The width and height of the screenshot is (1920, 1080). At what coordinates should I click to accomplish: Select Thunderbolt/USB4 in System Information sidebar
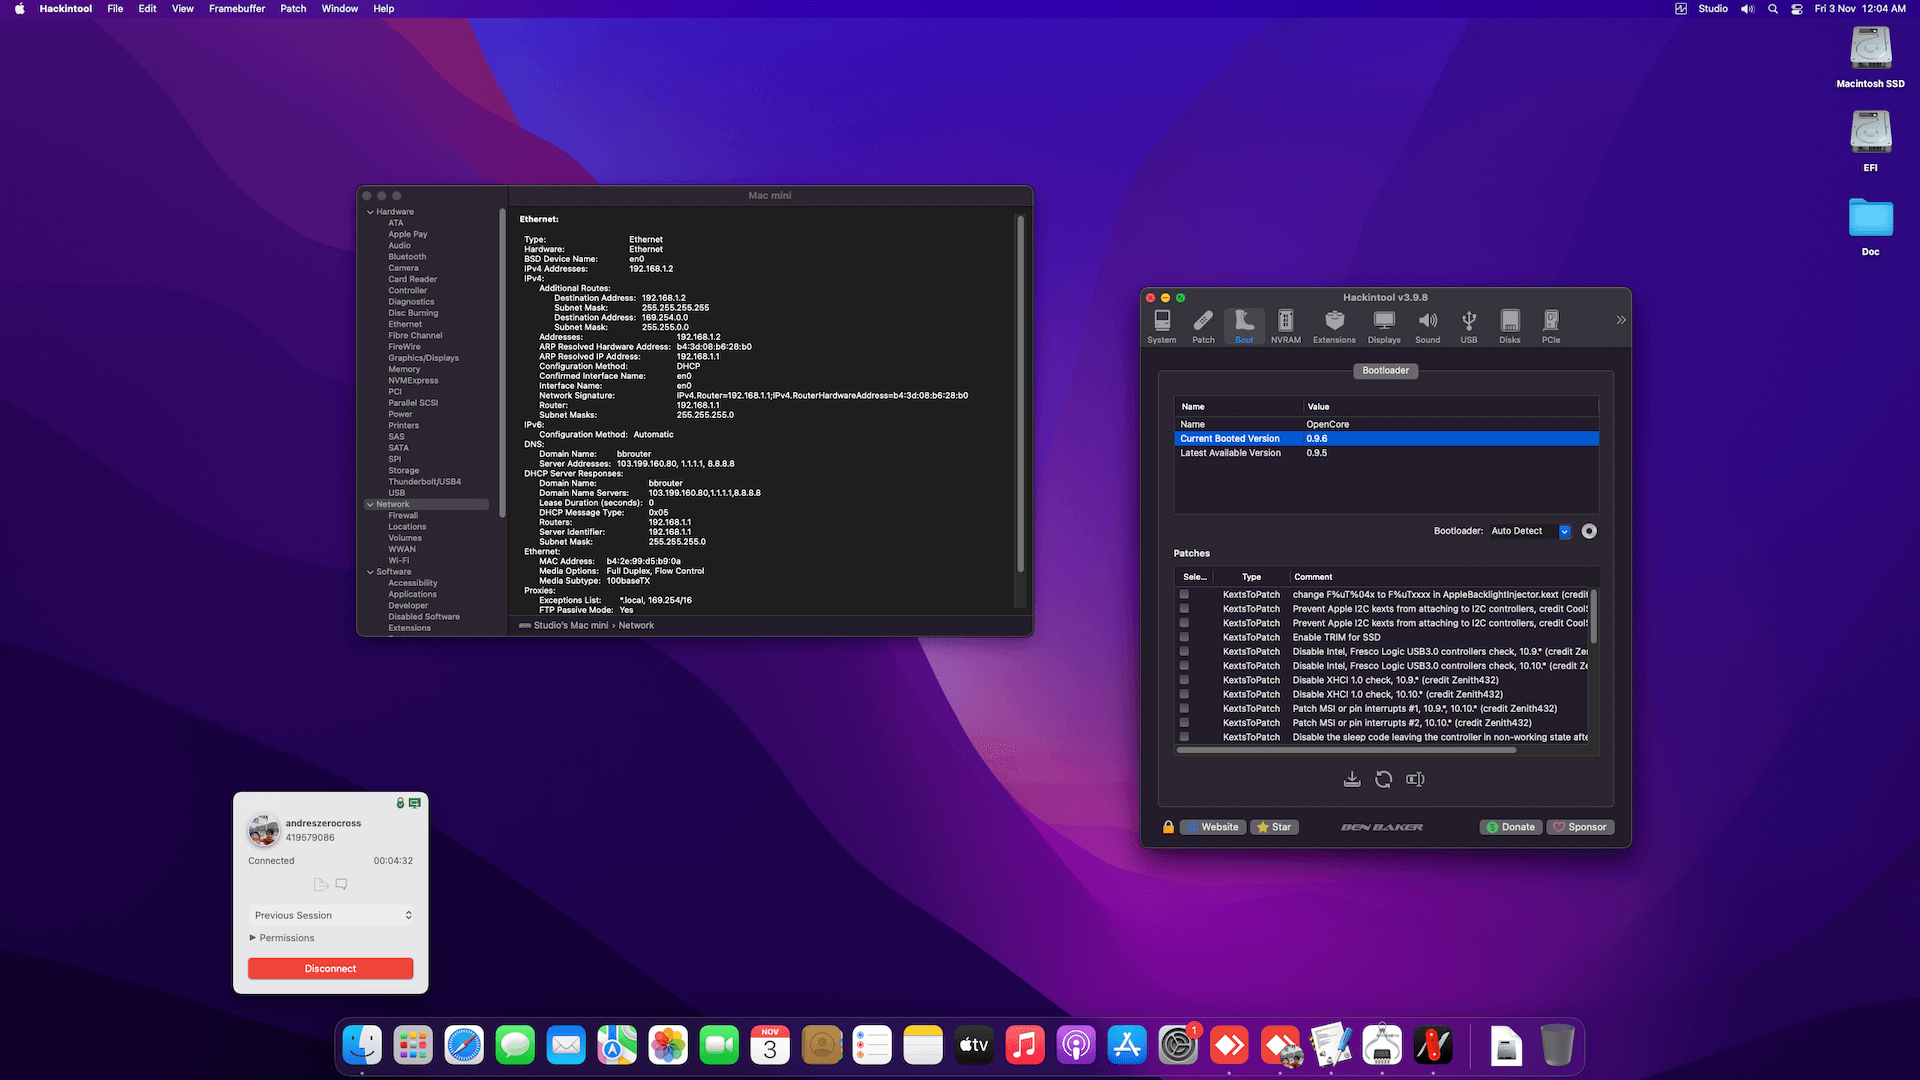pos(424,482)
